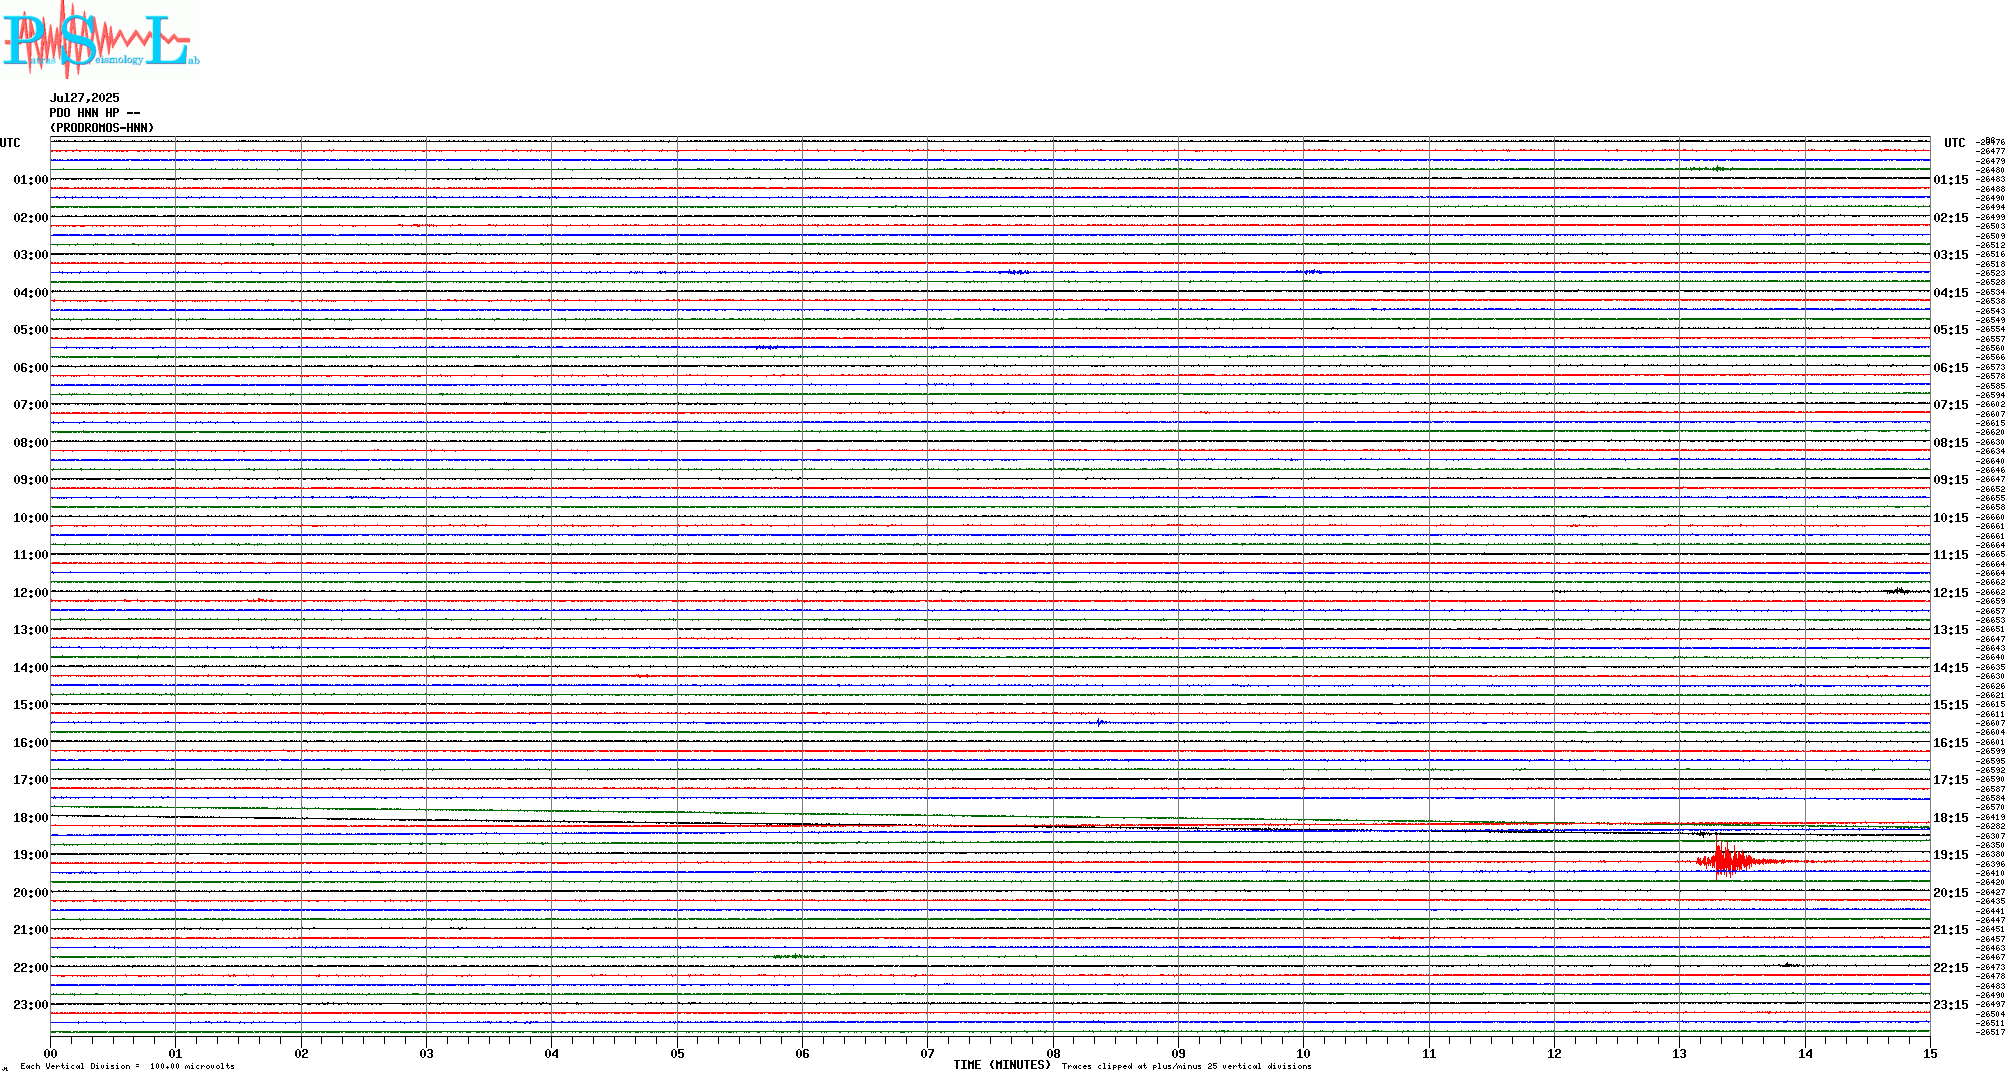Select the 18:00 hour label
Screen dimensions: 2010x1080
31,818
